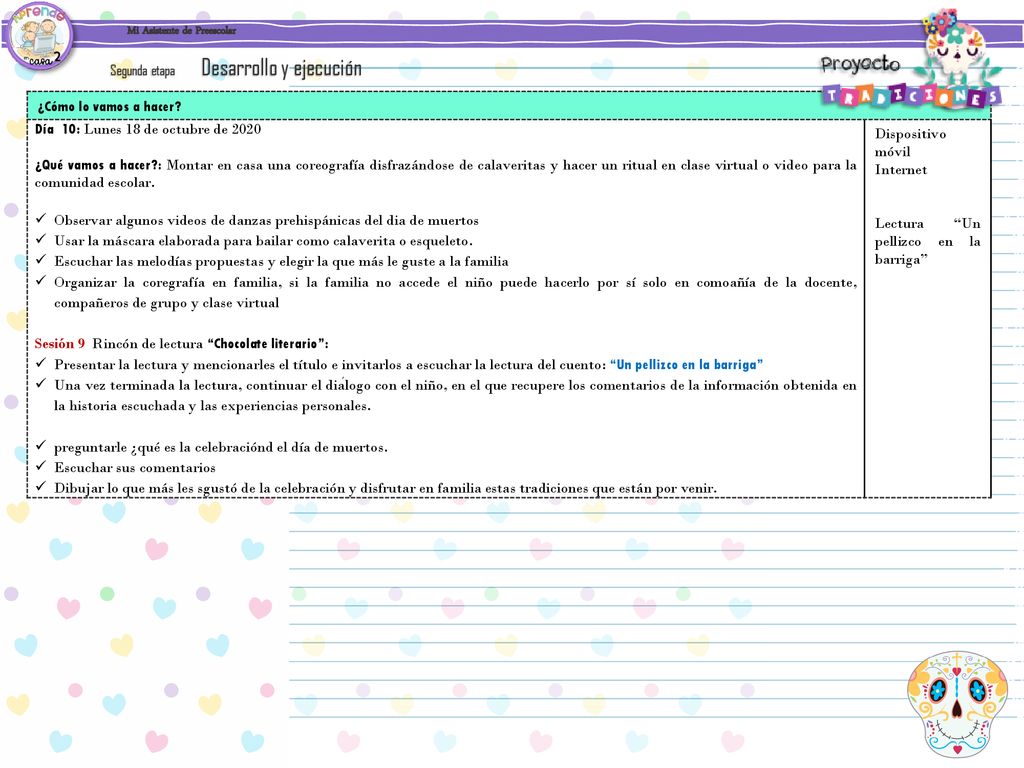Click the checkmark beside 'Observar algunos videos'

pos(41,219)
